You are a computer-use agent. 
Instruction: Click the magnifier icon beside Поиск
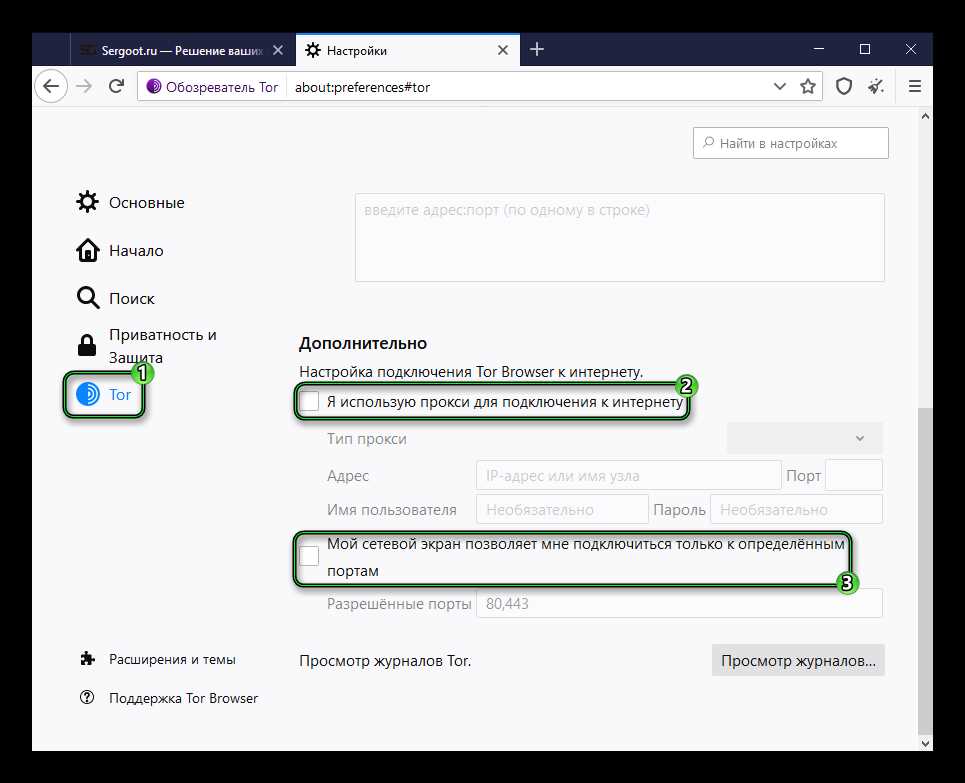pos(87,298)
